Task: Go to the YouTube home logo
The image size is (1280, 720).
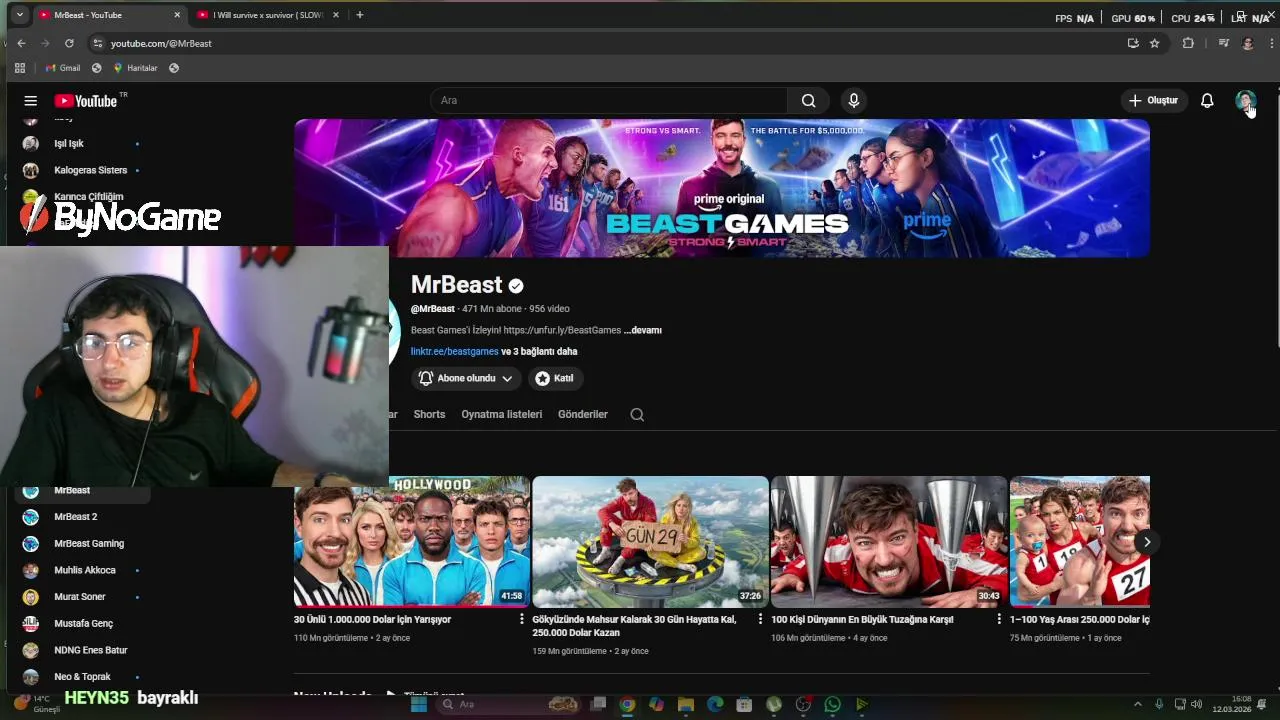Action: tap(86, 100)
